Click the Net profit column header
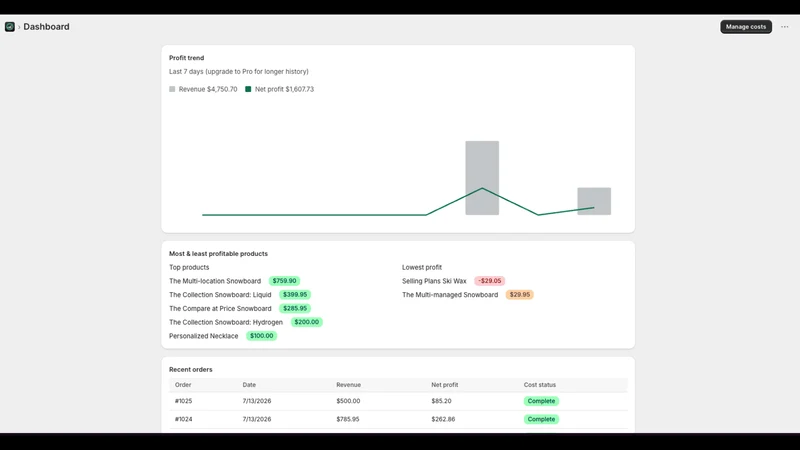The image size is (800, 450). 444,385
